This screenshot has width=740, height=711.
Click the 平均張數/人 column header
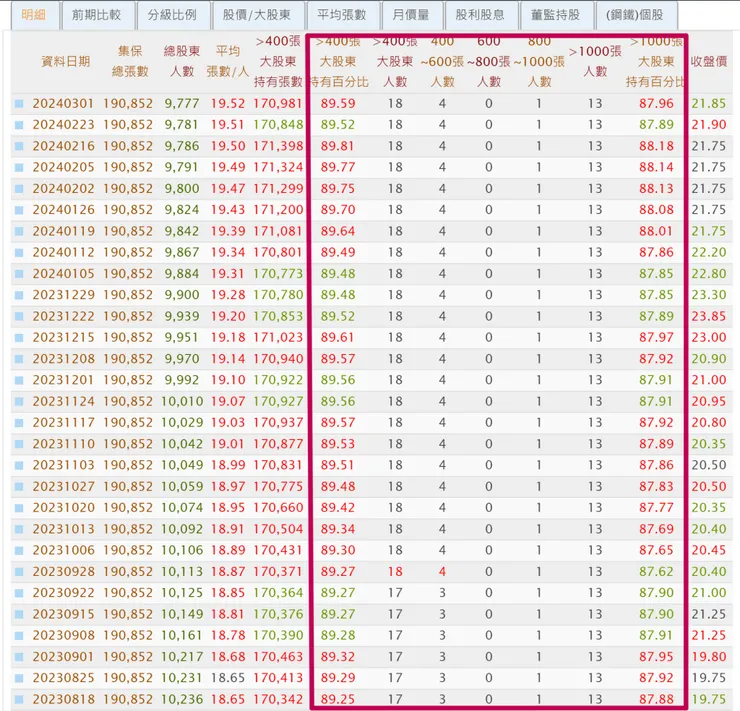227,61
